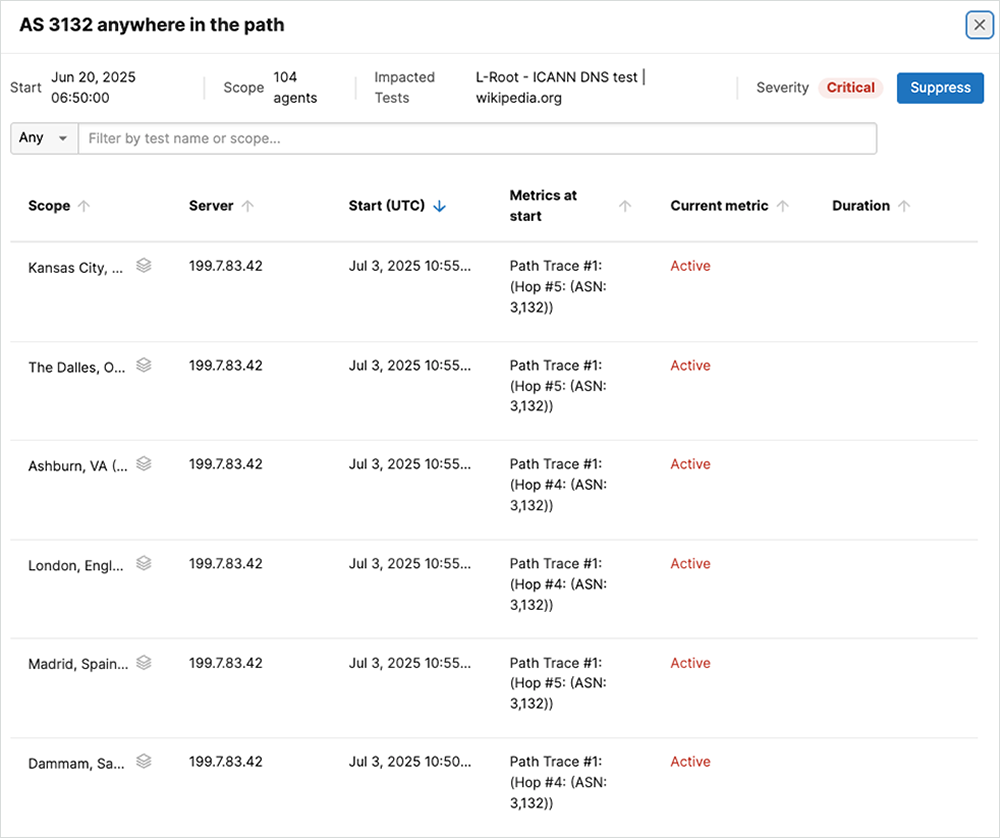
Task: Open the Kansas City scope entry
Action: (76, 267)
